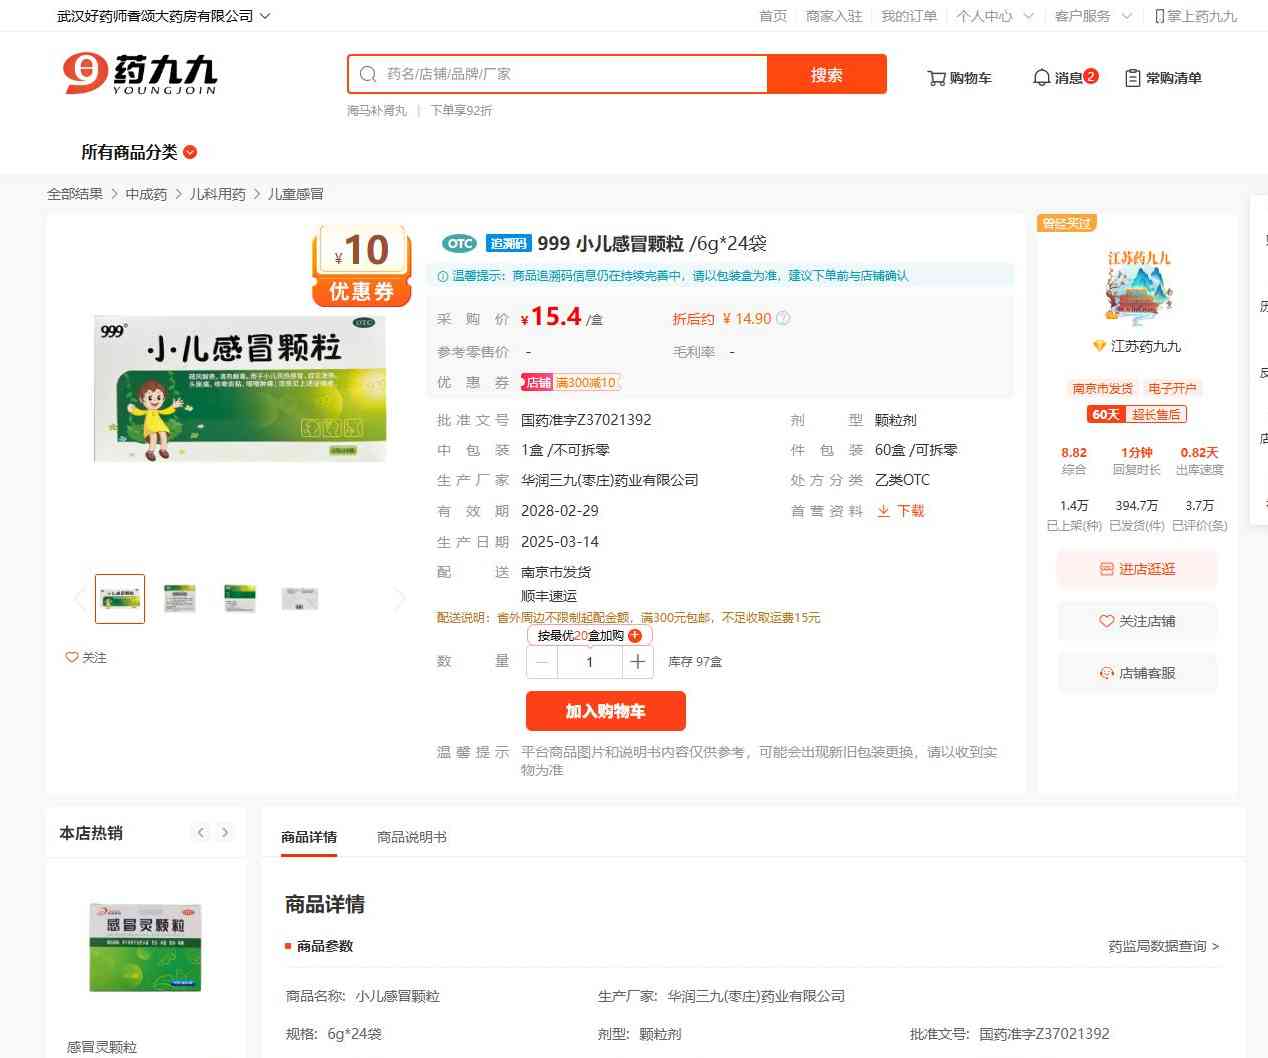Click the orange 搜索 button
The width and height of the screenshot is (1268, 1058).
(x=826, y=75)
